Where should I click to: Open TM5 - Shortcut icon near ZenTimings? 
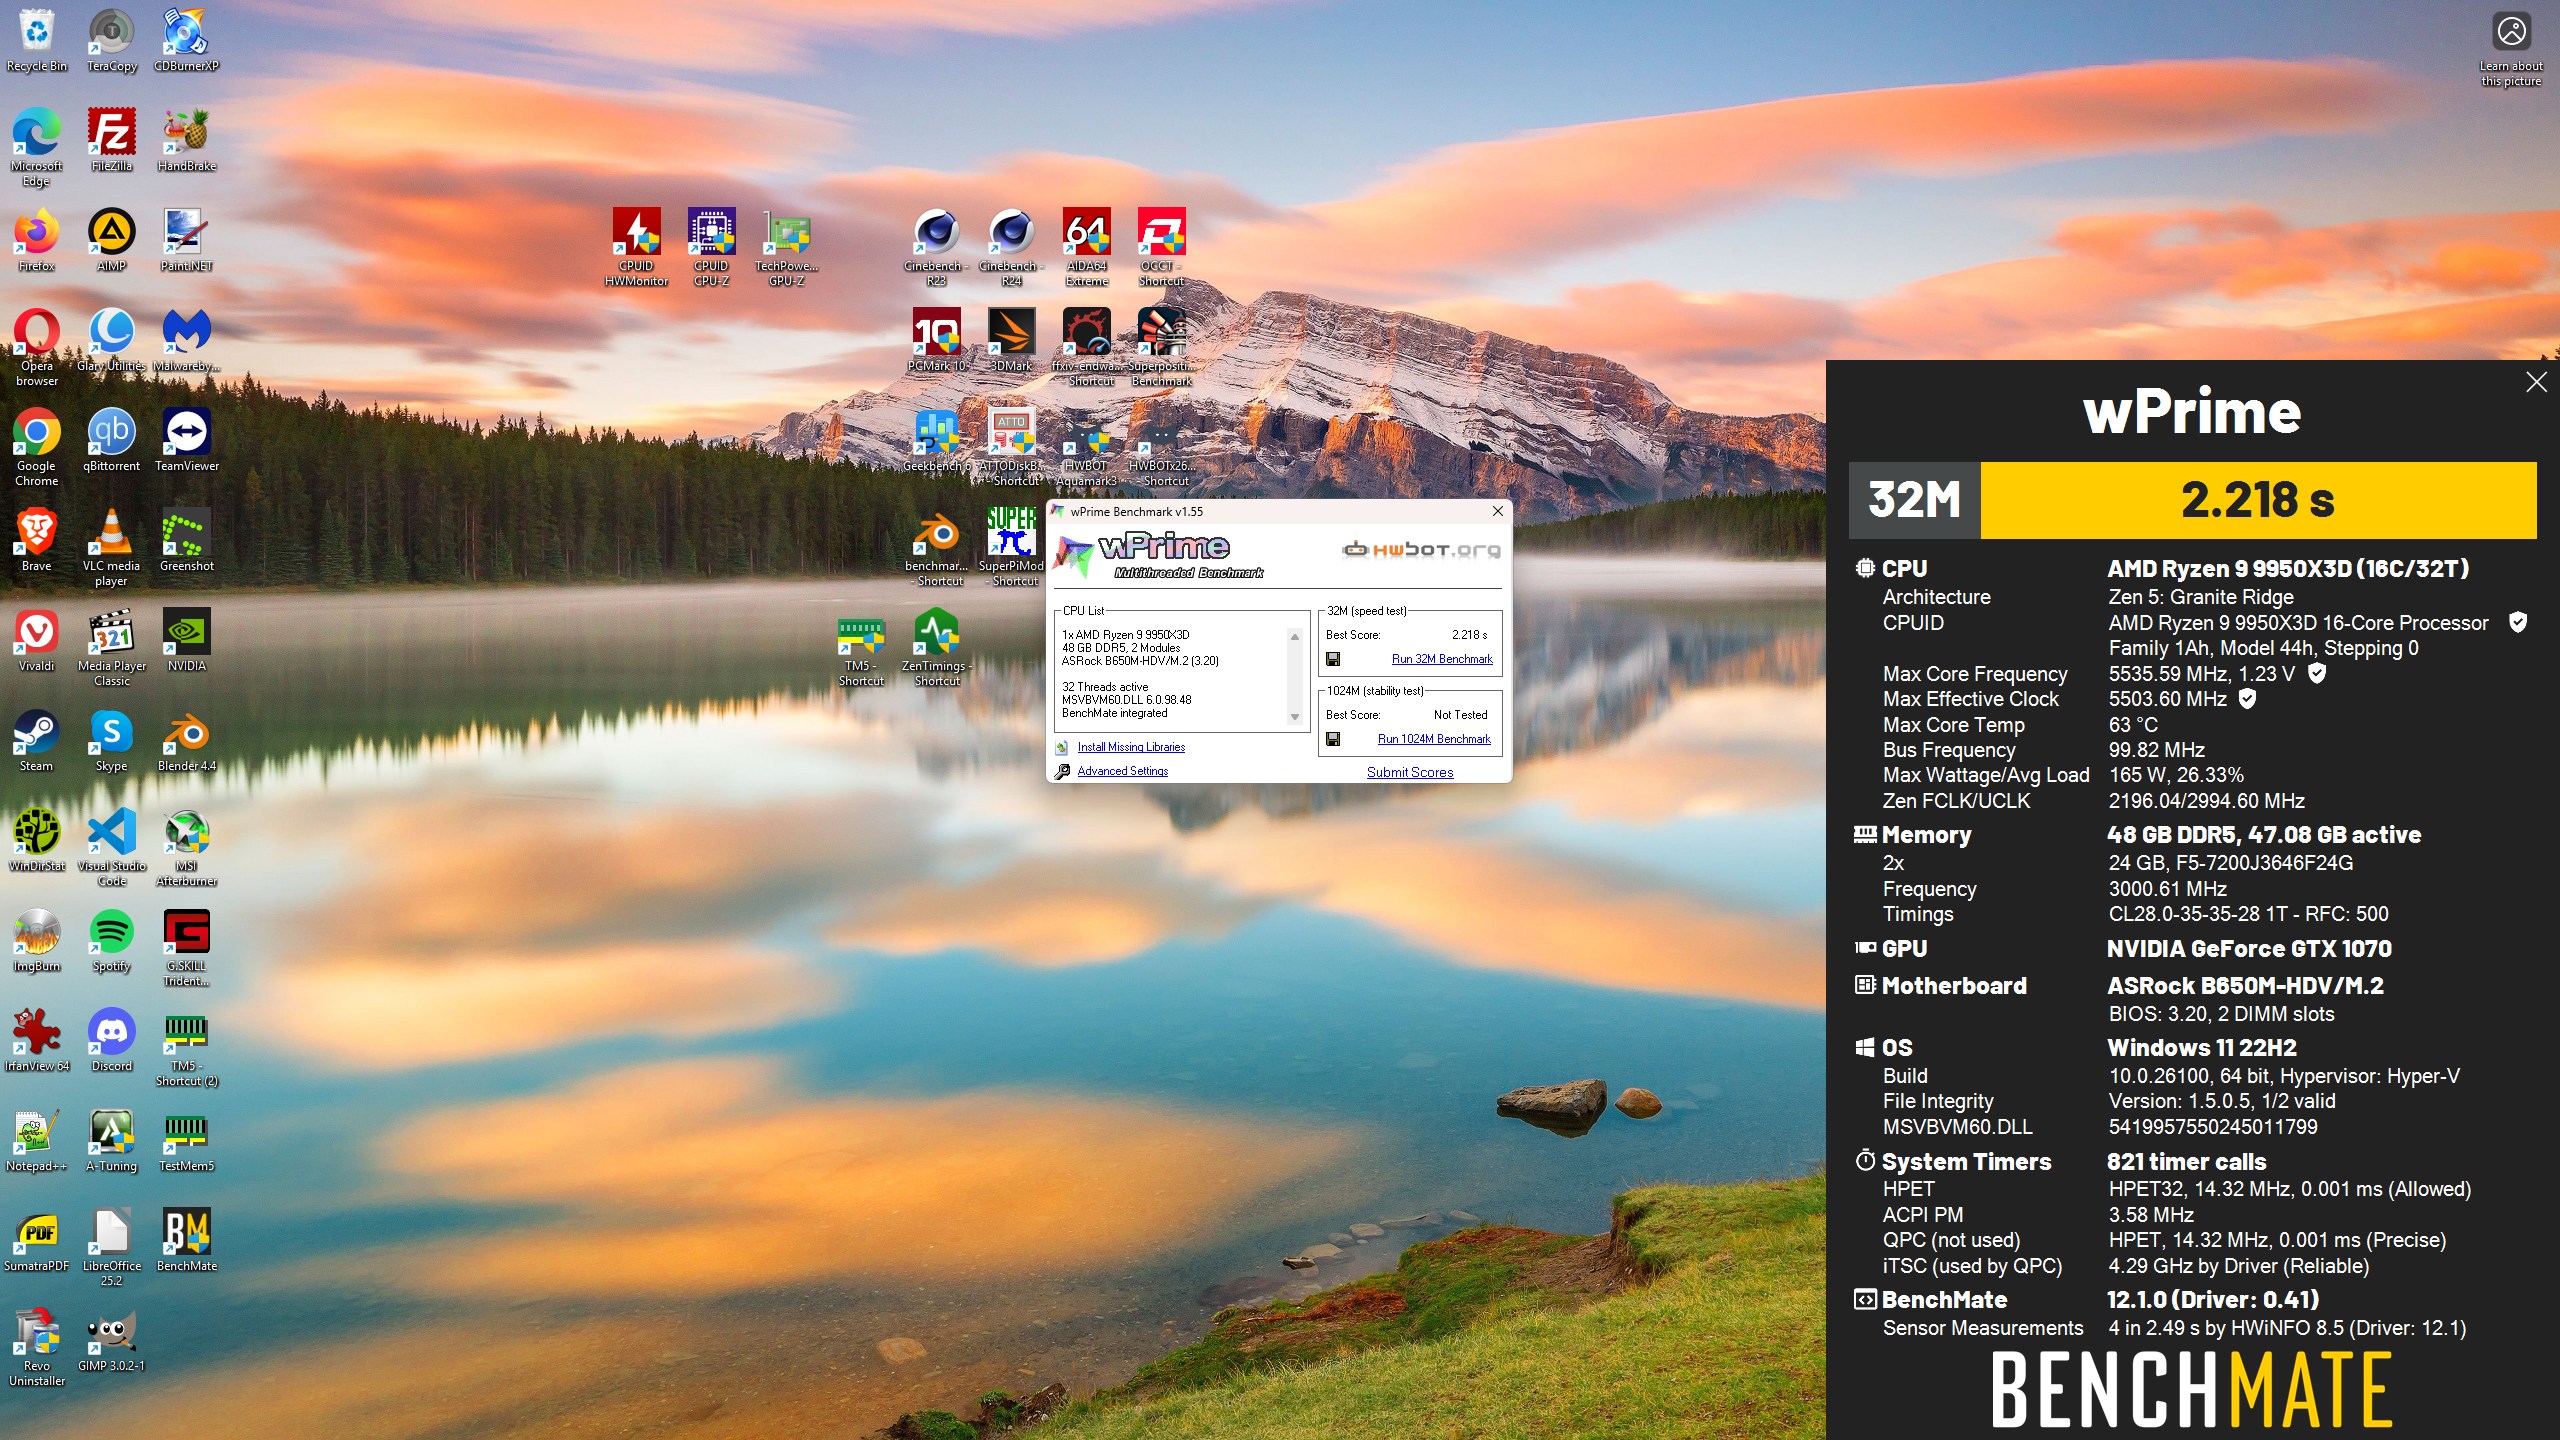[x=861, y=647]
